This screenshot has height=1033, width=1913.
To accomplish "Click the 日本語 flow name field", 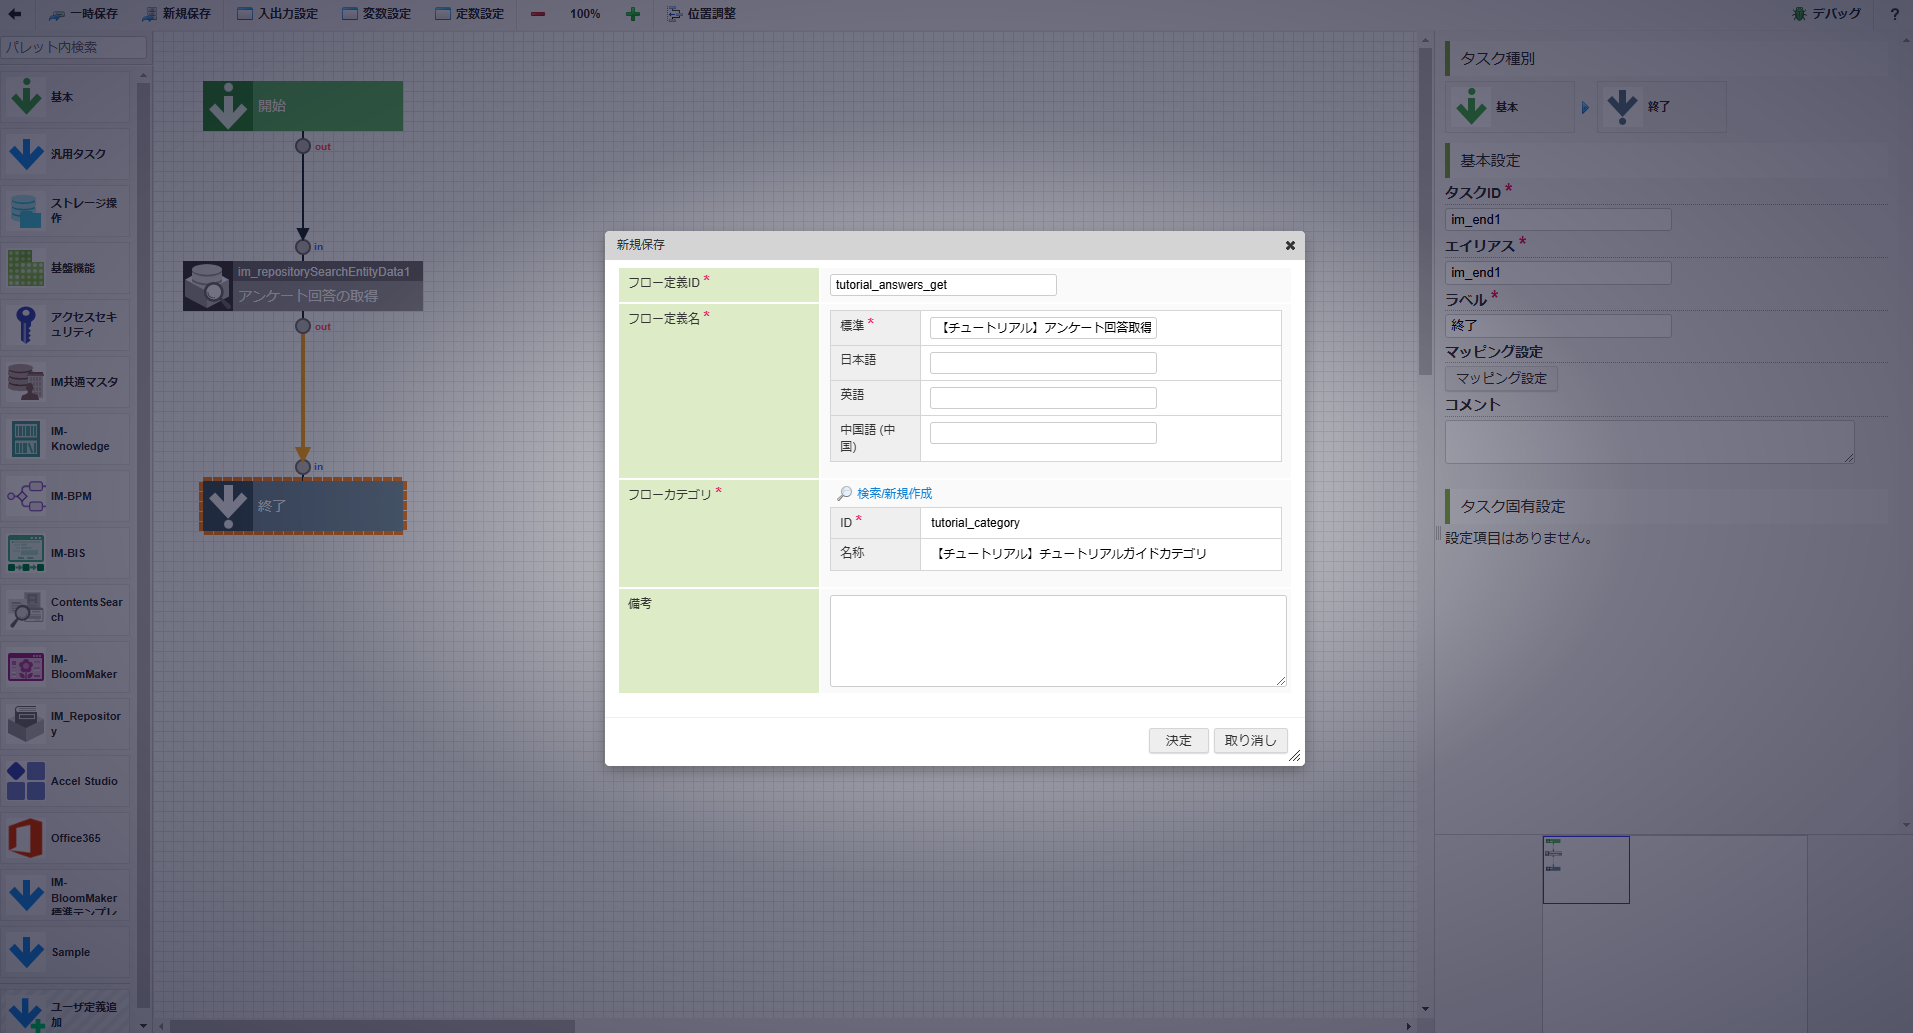I will pyautogui.click(x=1042, y=363).
